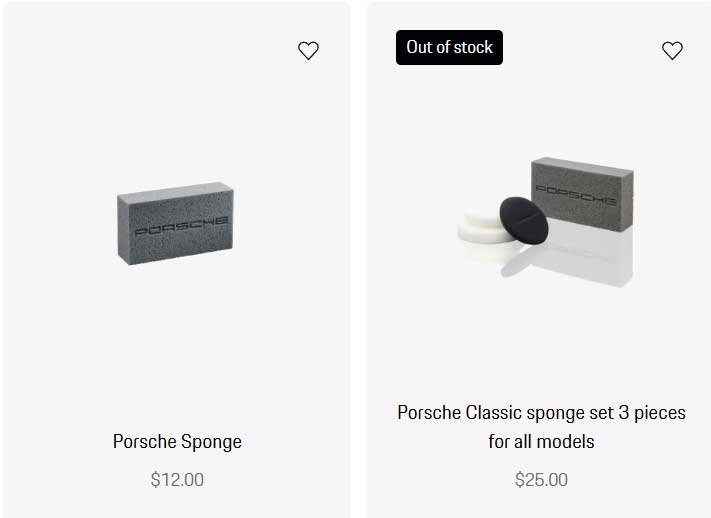Screen dimensions: 711x518
Task: Click empty area above Porsche Sponge image
Action: [x=176, y=110]
